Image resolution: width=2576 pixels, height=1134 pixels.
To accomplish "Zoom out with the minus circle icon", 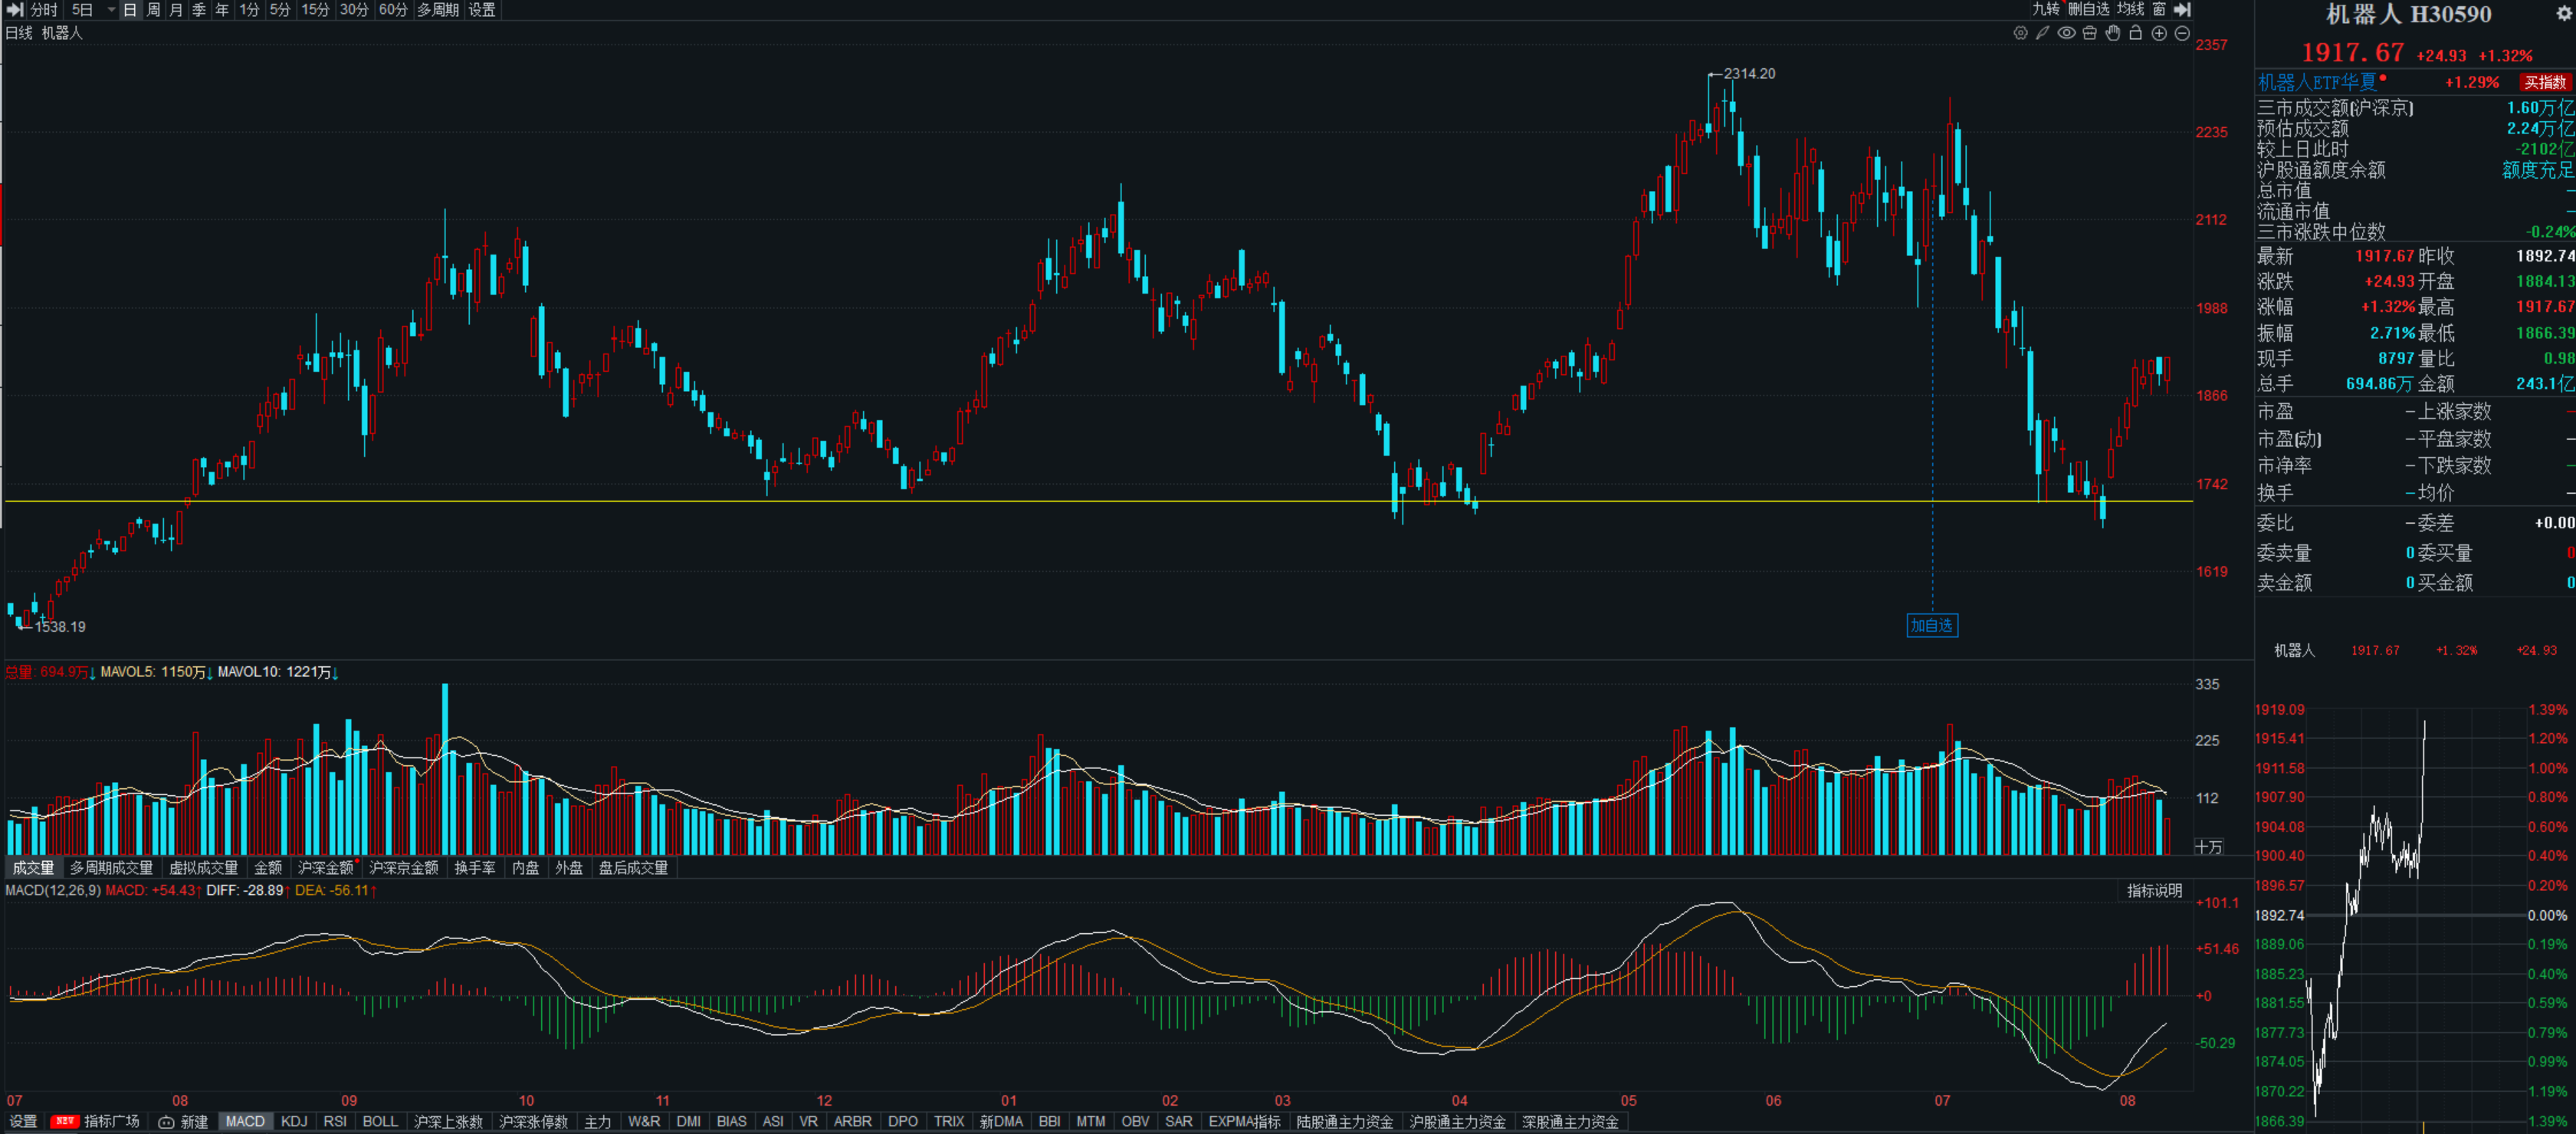I will 2182,33.
